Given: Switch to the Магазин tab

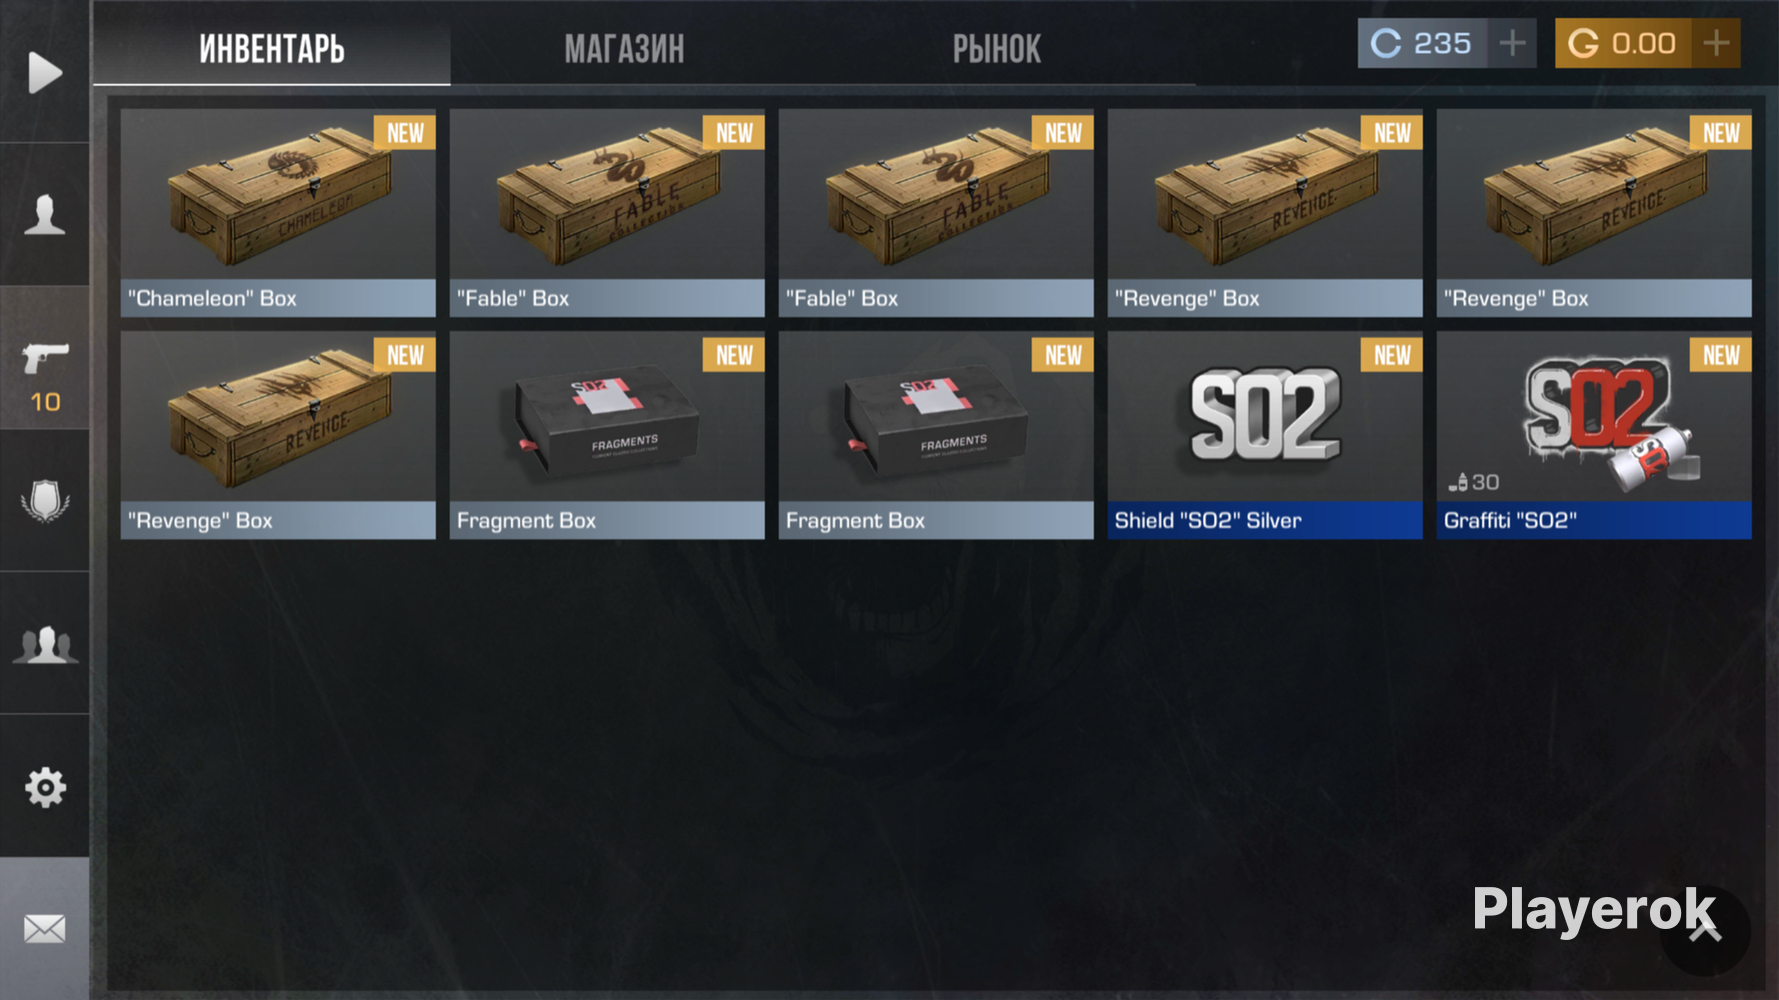Looking at the screenshot, I should pos(624,48).
